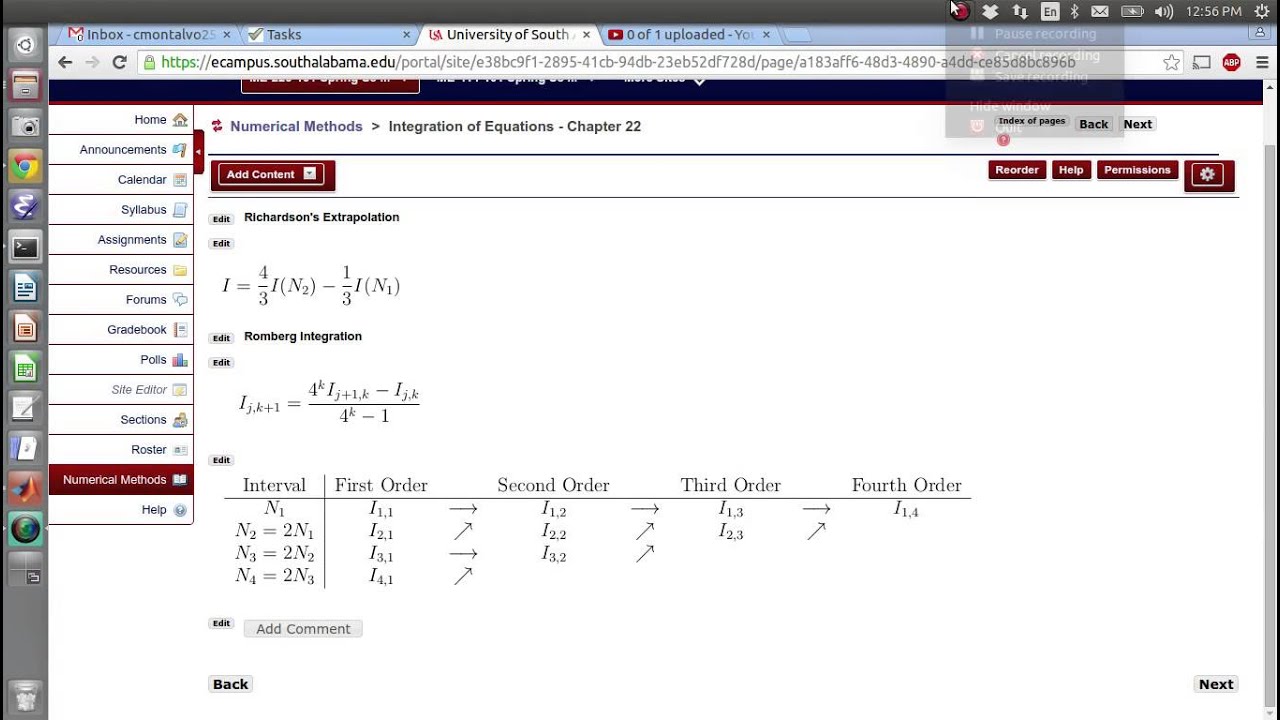Reload the current page in Chrome
This screenshot has width=1280, height=720.
click(x=119, y=62)
